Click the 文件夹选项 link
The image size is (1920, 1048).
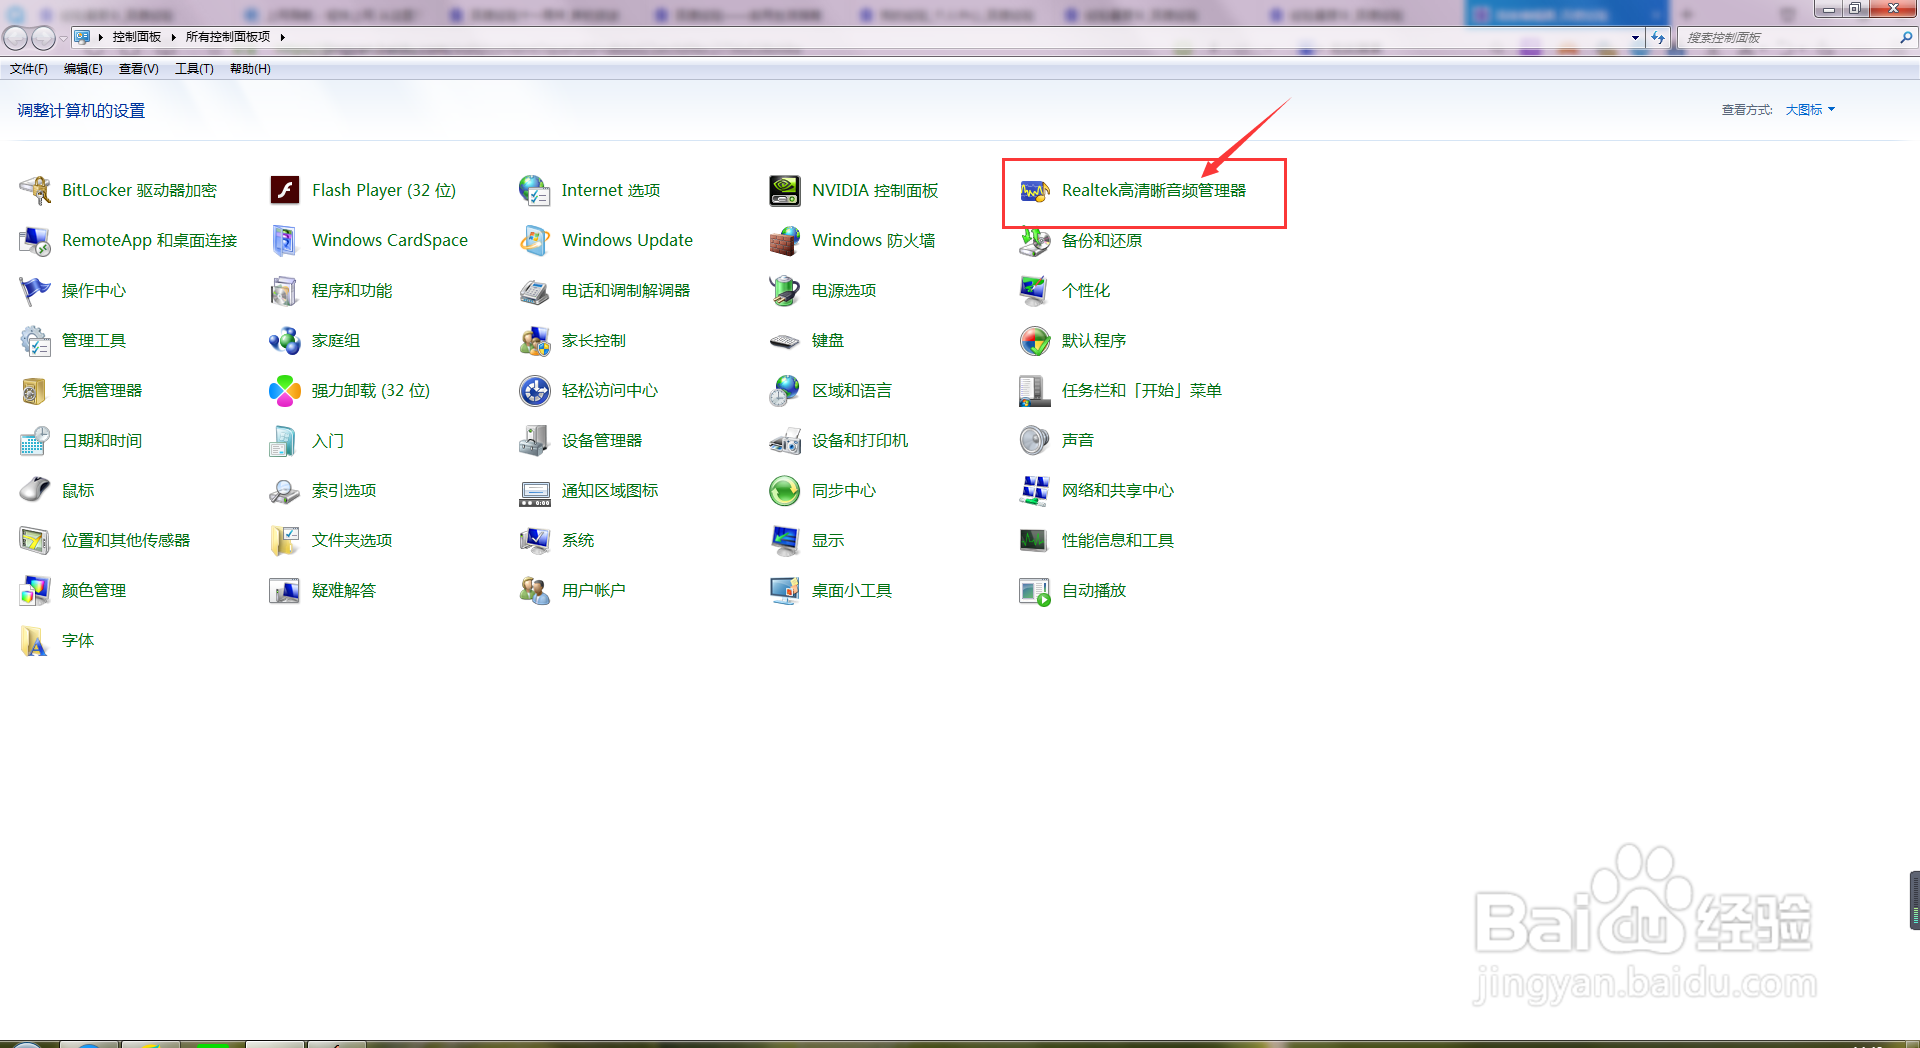click(x=352, y=540)
